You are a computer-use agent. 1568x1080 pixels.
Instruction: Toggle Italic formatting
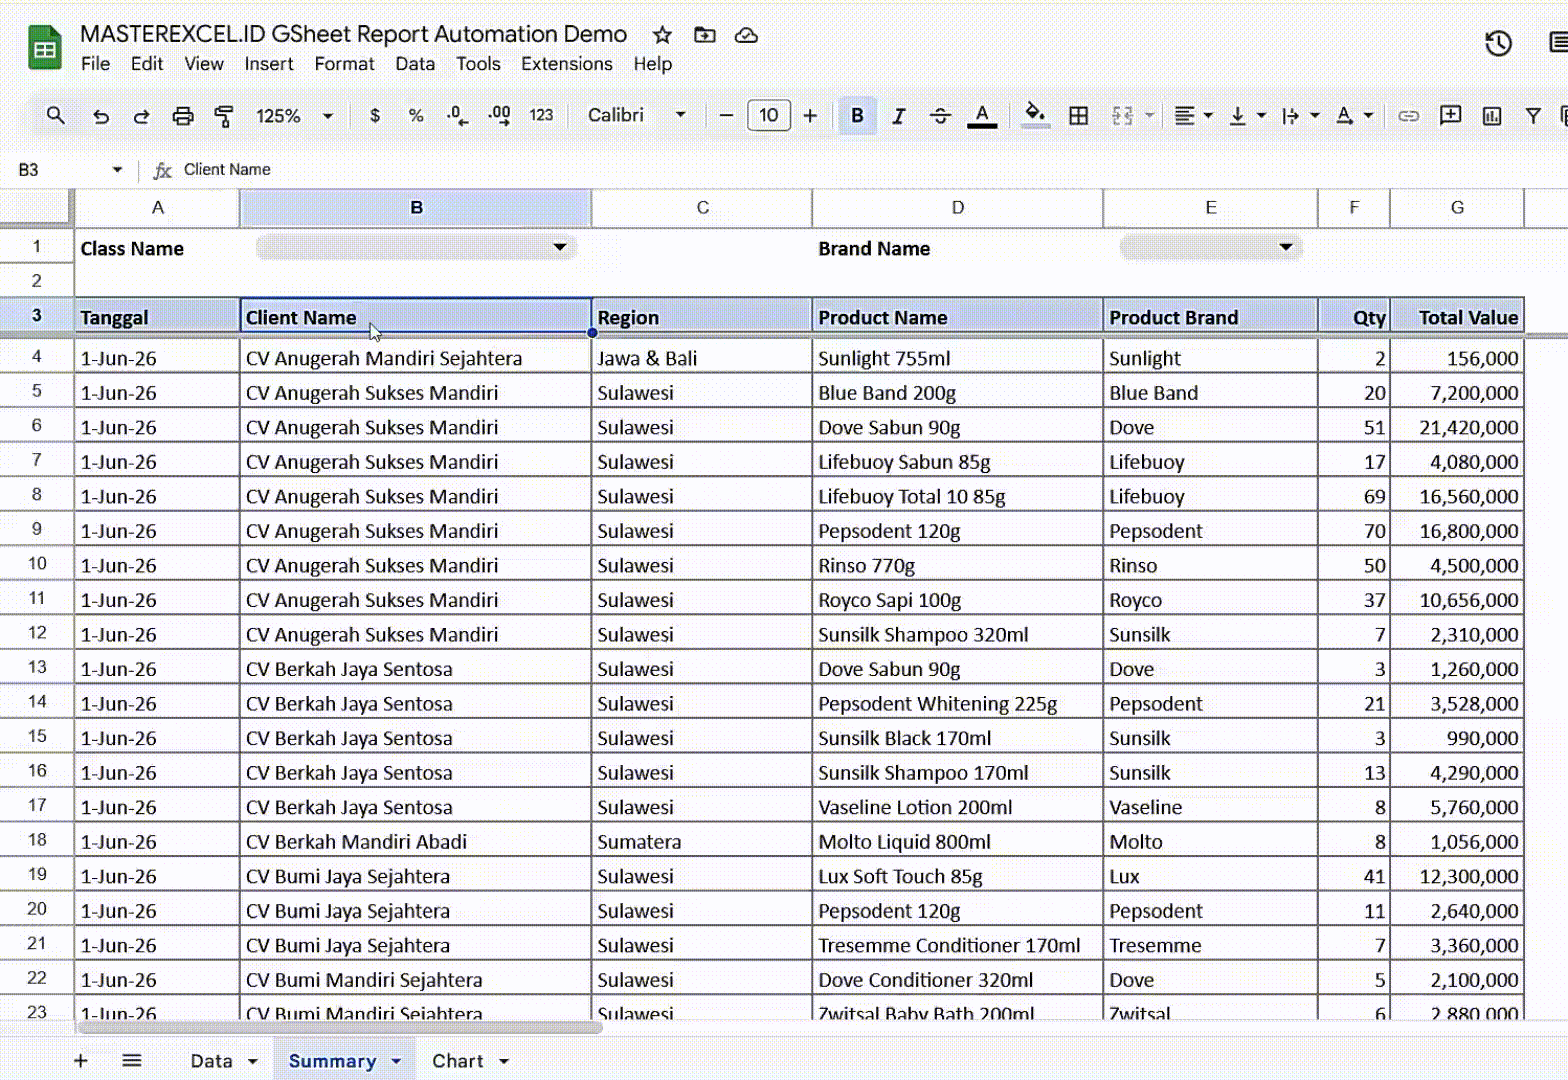pyautogui.click(x=898, y=116)
